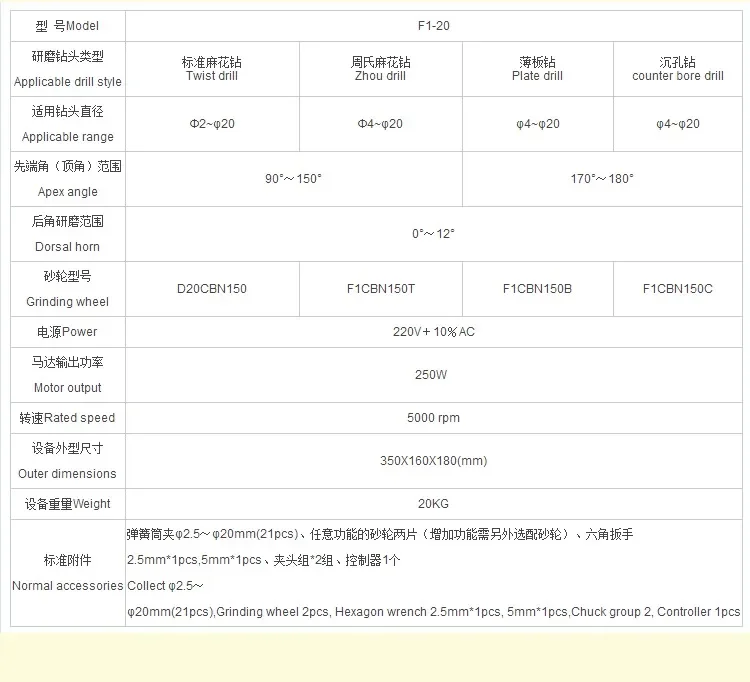Select the 'Zhou drill' cell

click(x=380, y=69)
